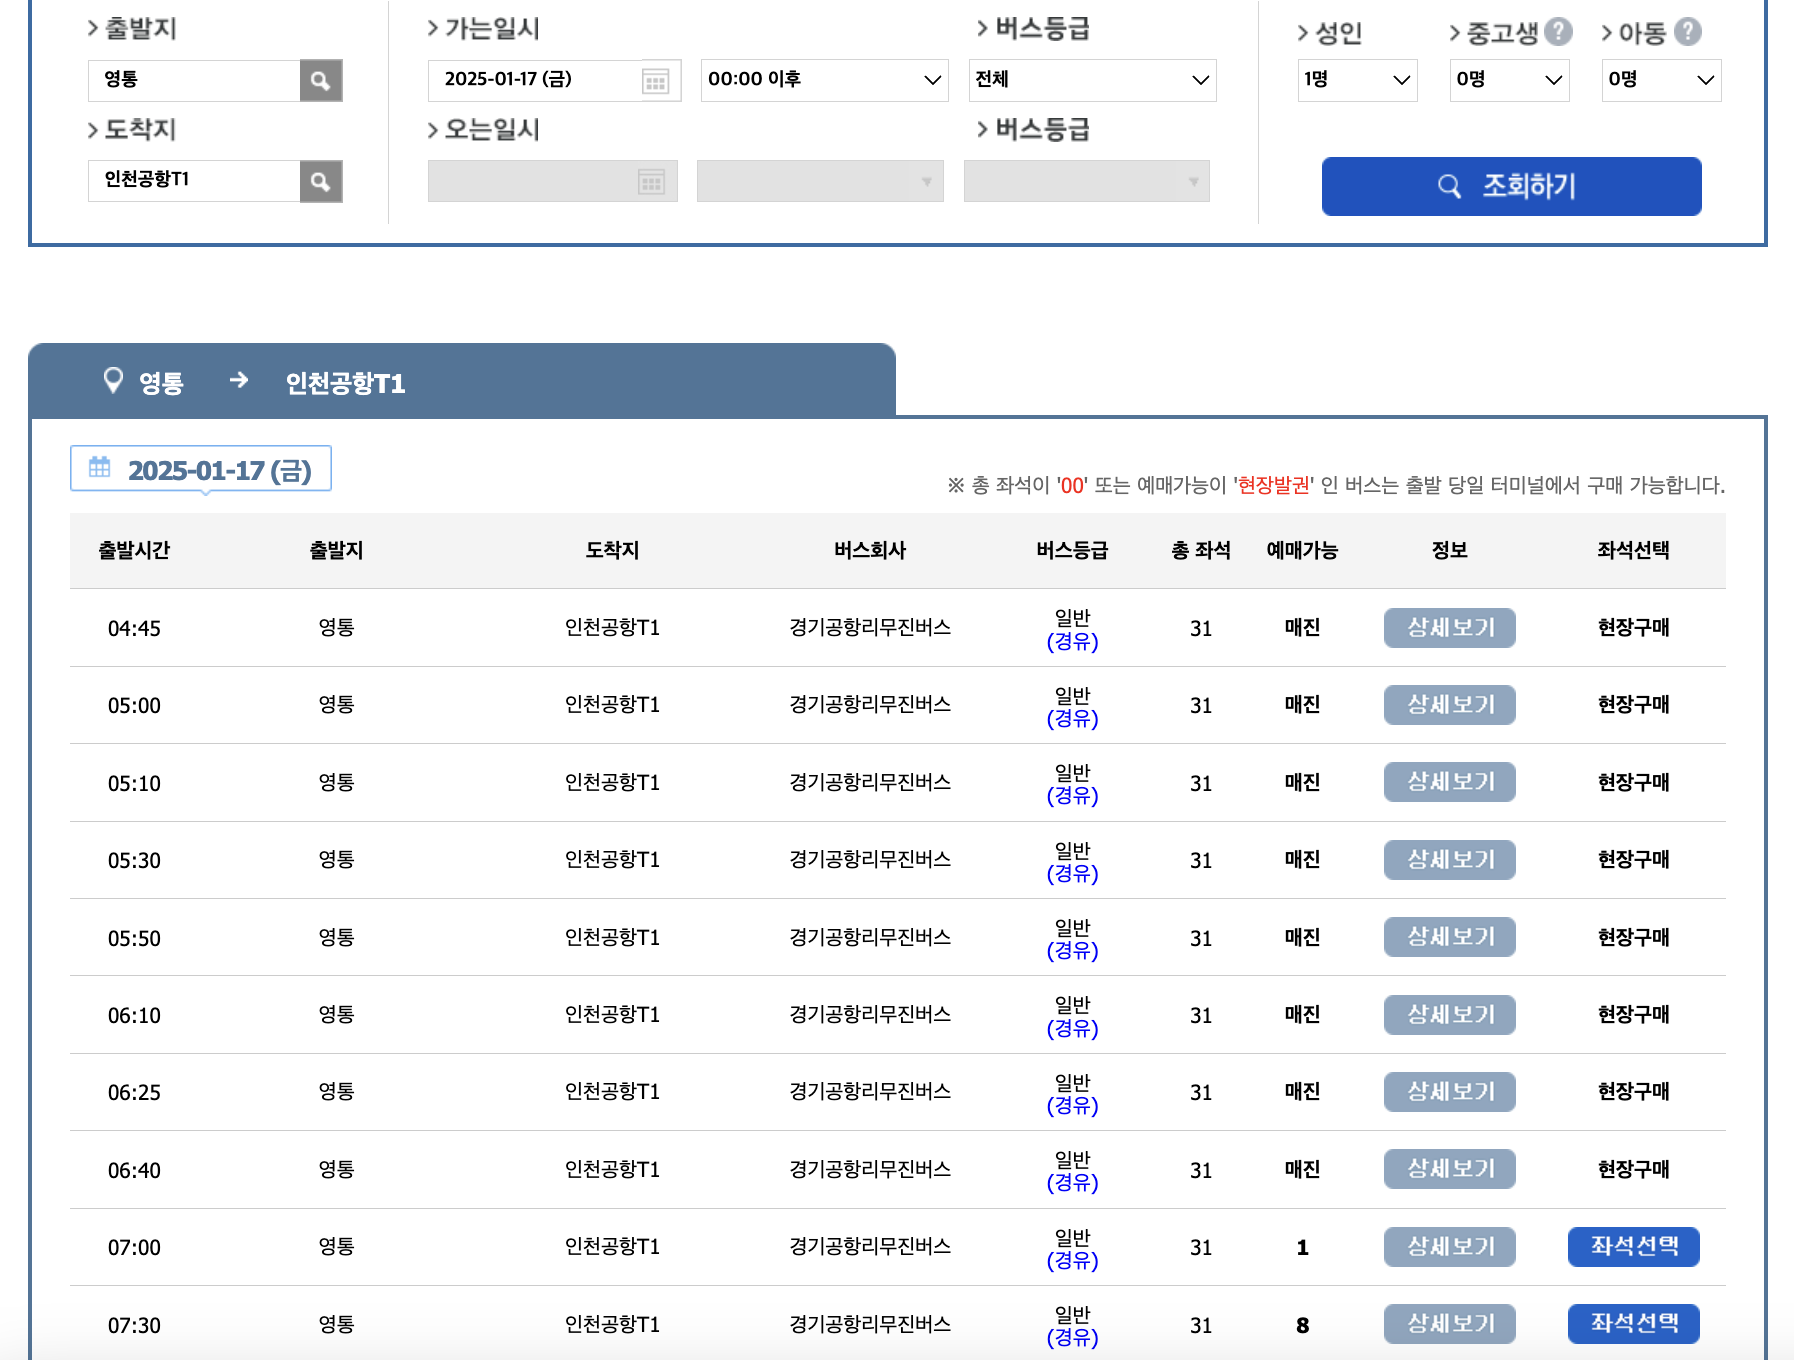Click 좌석선택 for the 07:30 bus
The image size is (1794, 1360).
tap(1633, 1324)
